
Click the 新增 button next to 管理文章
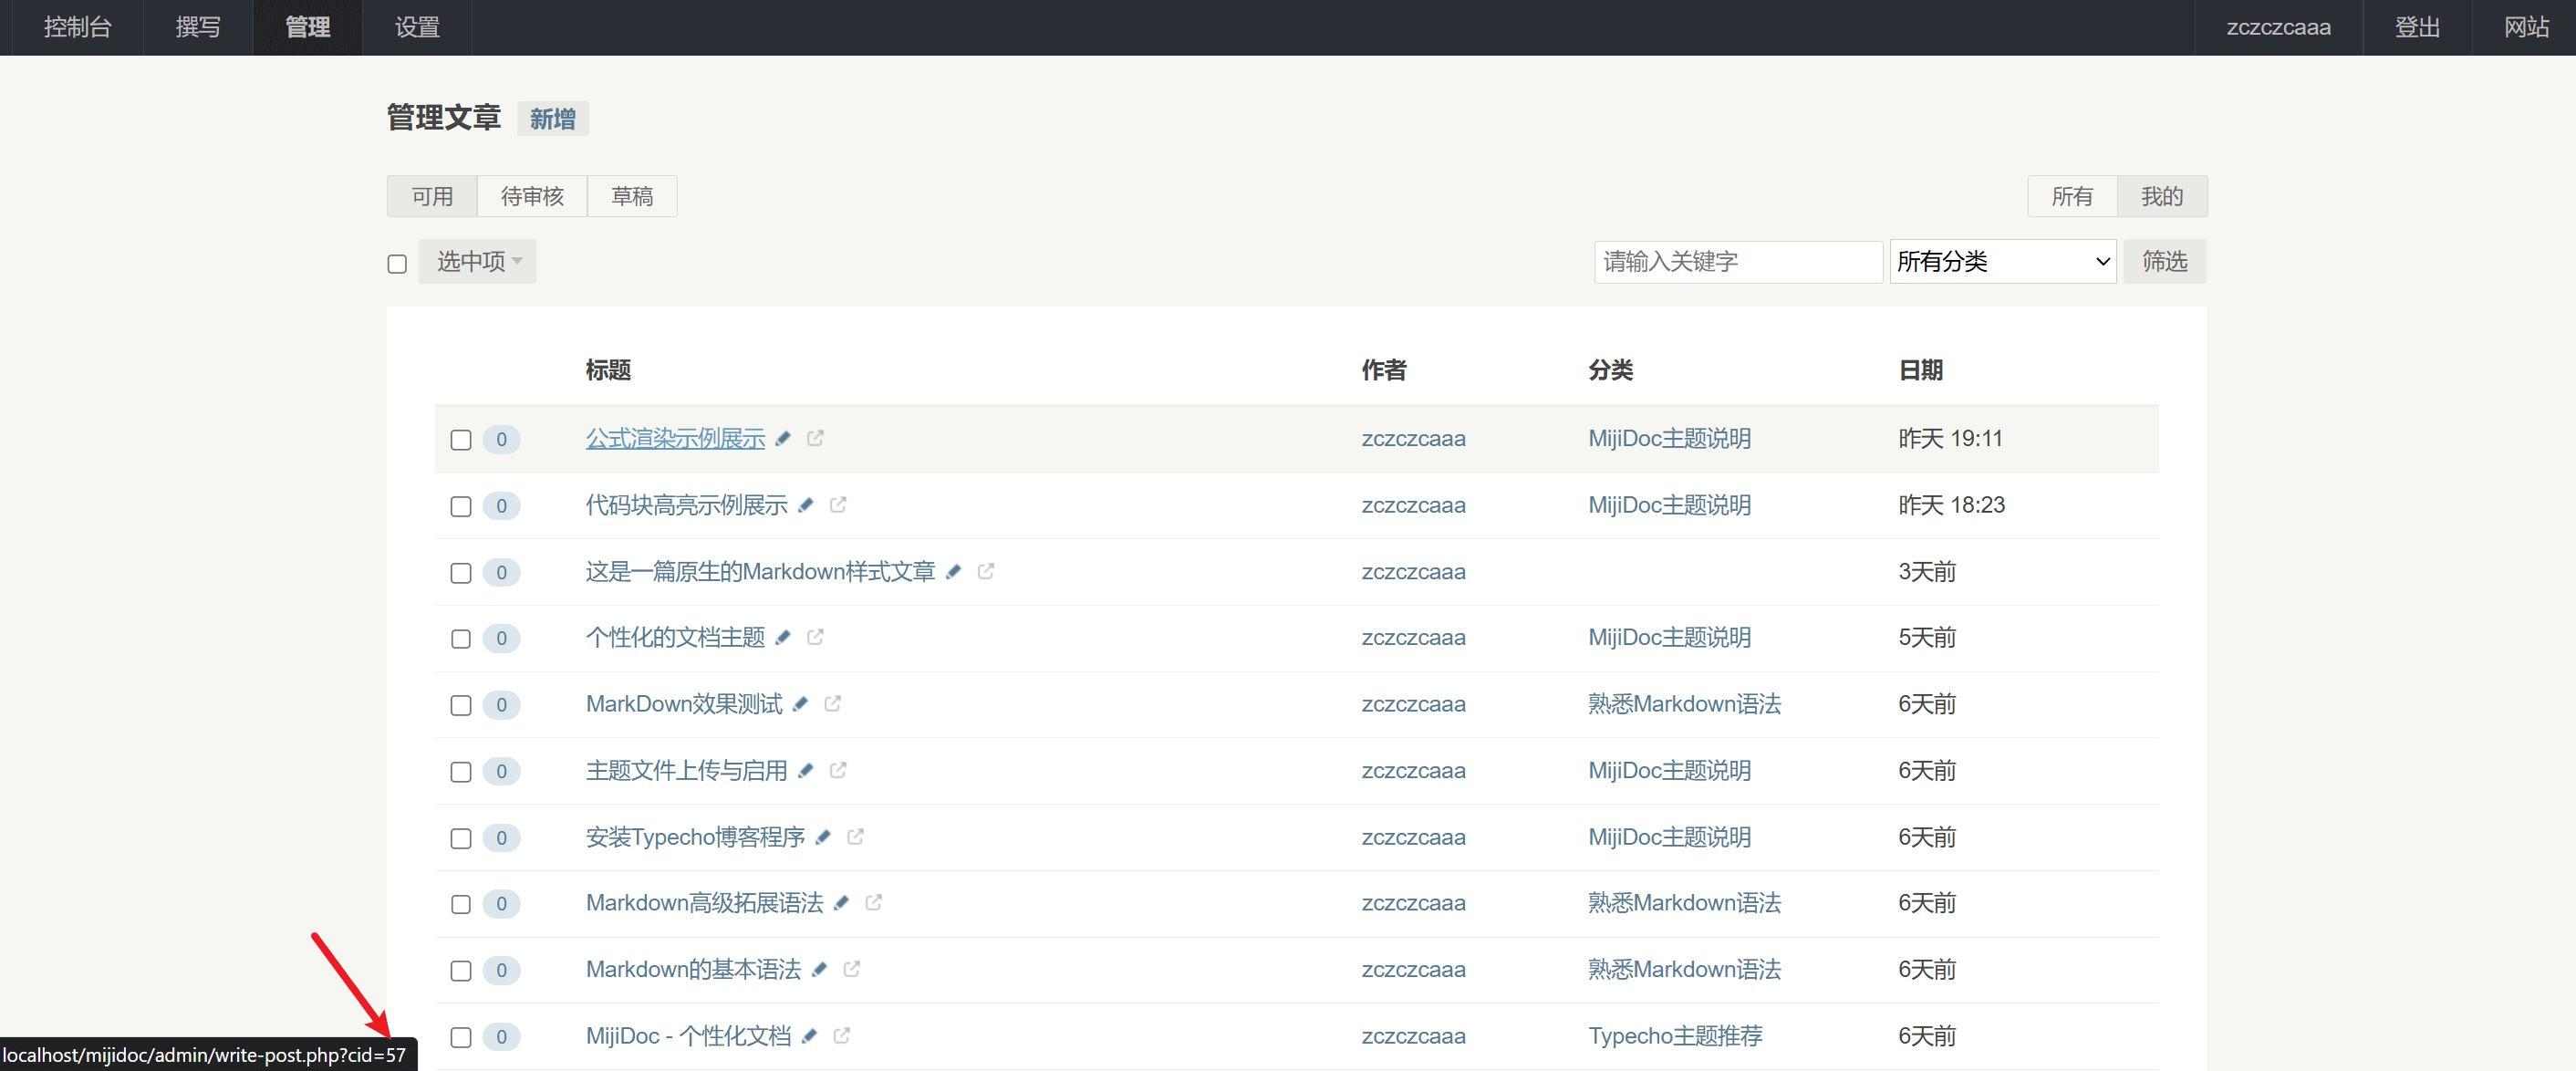click(552, 119)
